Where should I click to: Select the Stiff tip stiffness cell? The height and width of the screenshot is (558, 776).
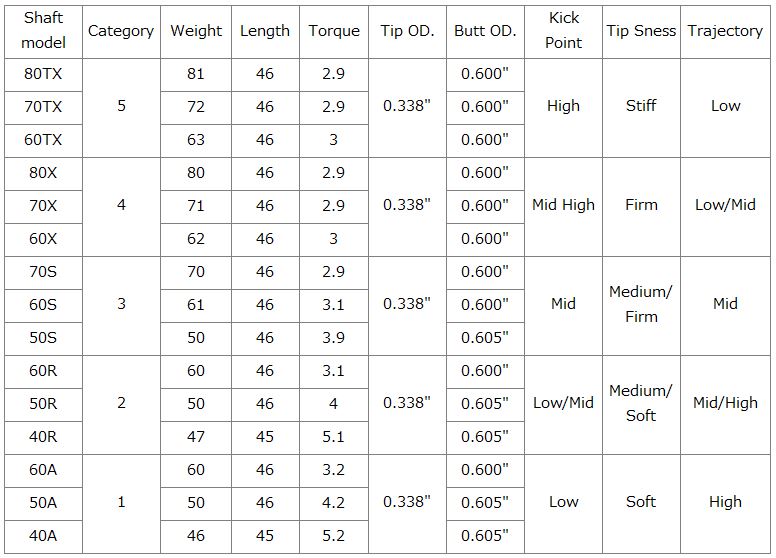641,107
